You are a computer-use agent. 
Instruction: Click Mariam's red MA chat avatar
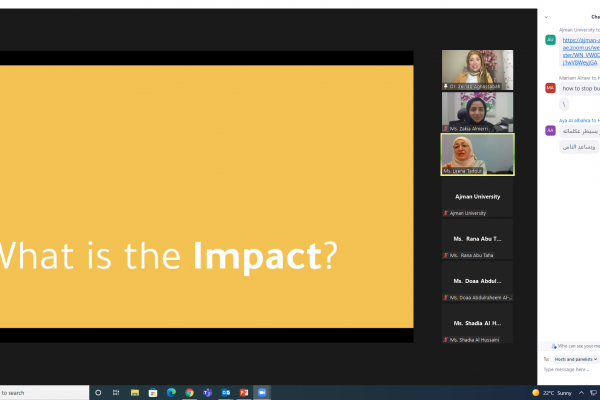(x=550, y=88)
